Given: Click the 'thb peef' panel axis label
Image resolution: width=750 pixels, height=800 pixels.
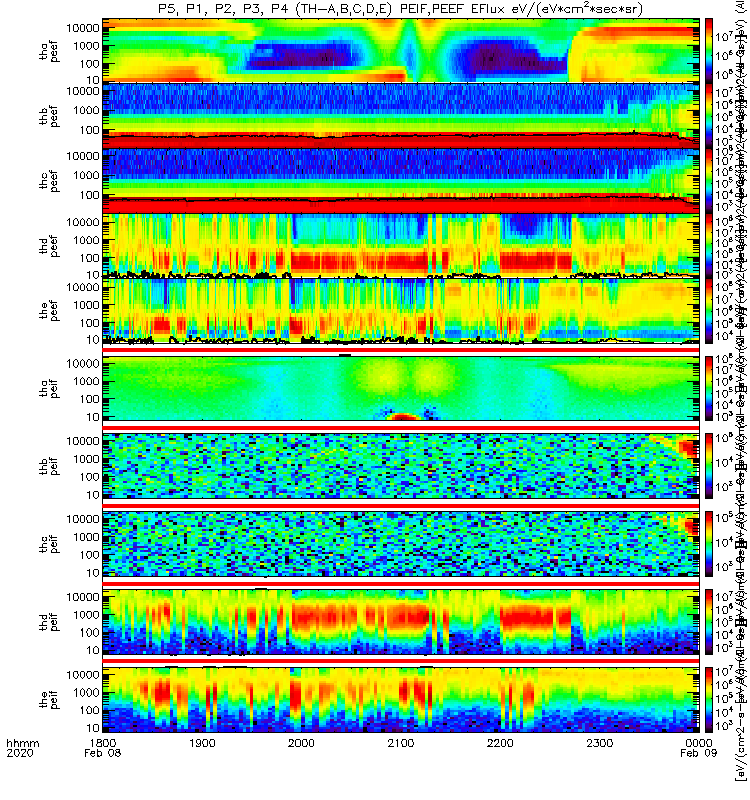Looking at the screenshot, I should tap(49, 116).
